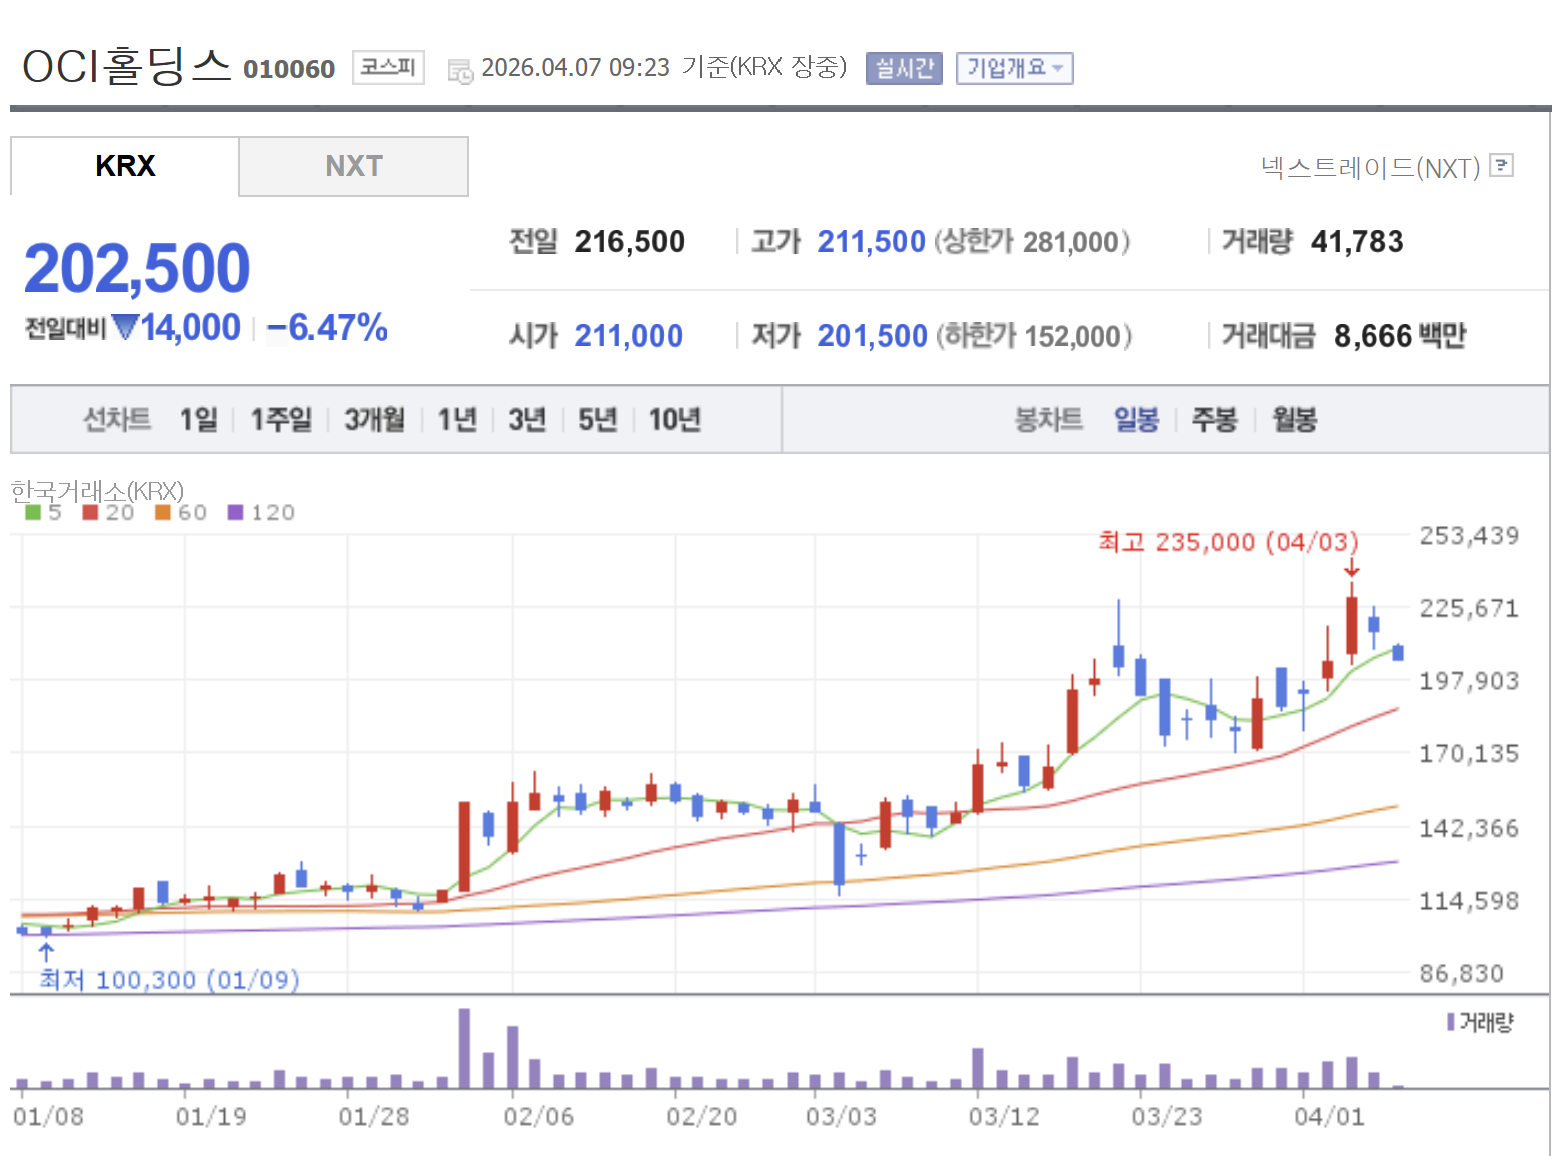The image size is (1552, 1156).
Task: Expand the 기업개요 dropdown
Action: pos(1014,68)
